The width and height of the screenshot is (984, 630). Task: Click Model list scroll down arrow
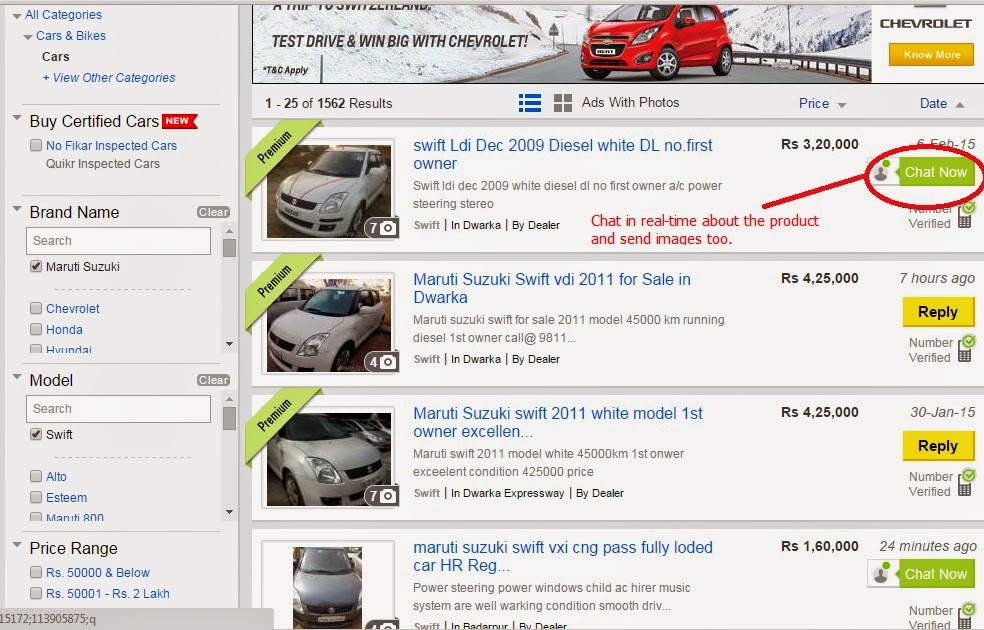229,512
